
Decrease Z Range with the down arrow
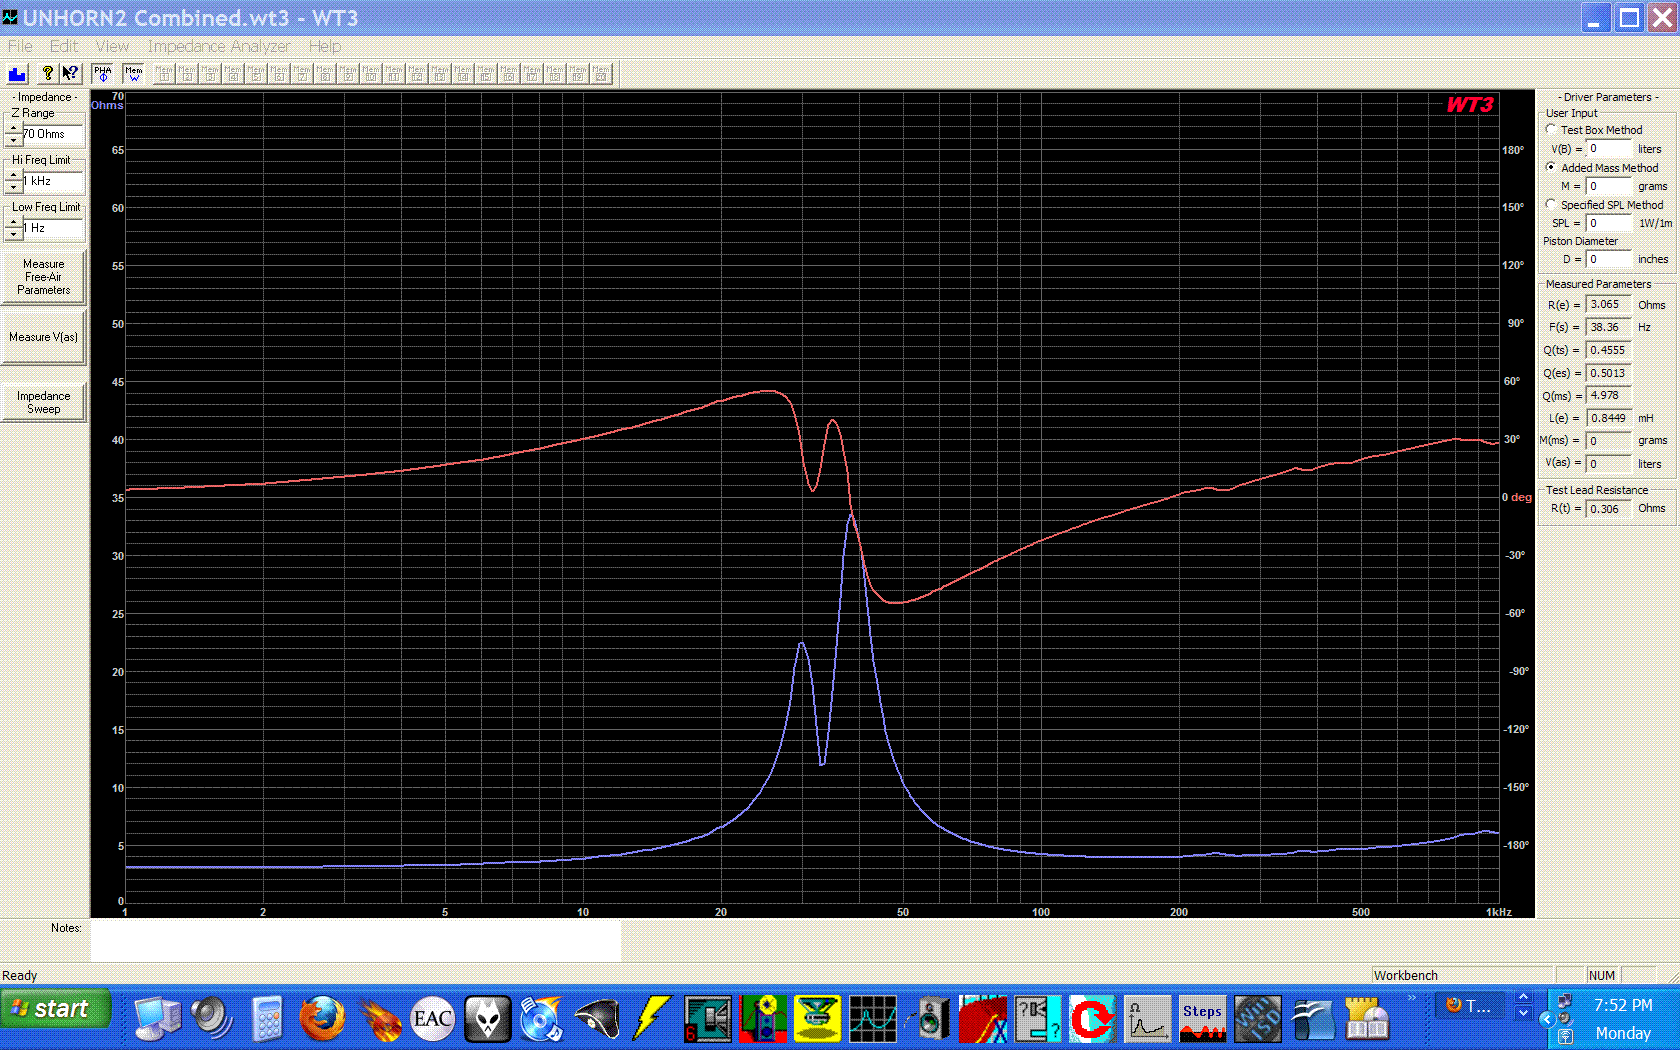click(x=14, y=140)
